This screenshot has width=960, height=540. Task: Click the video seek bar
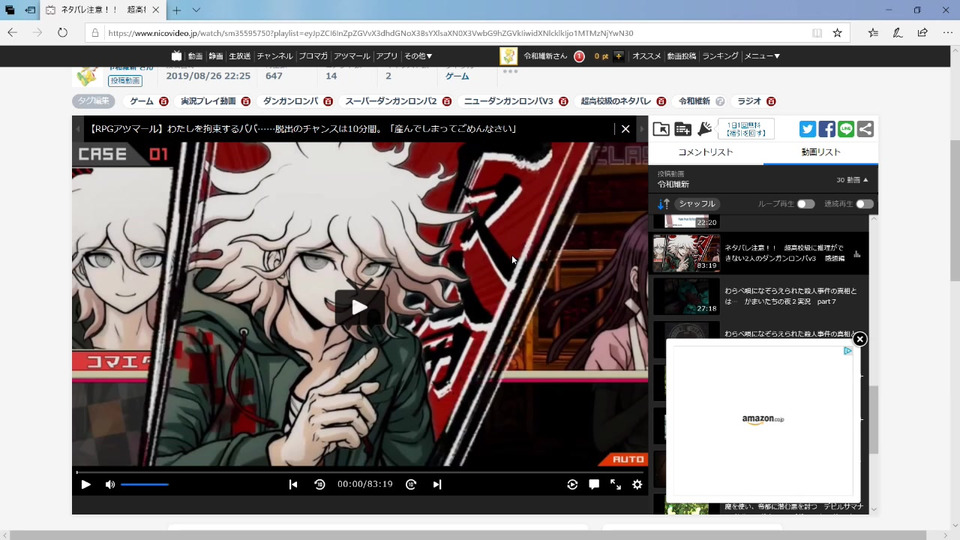[x=360, y=472]
